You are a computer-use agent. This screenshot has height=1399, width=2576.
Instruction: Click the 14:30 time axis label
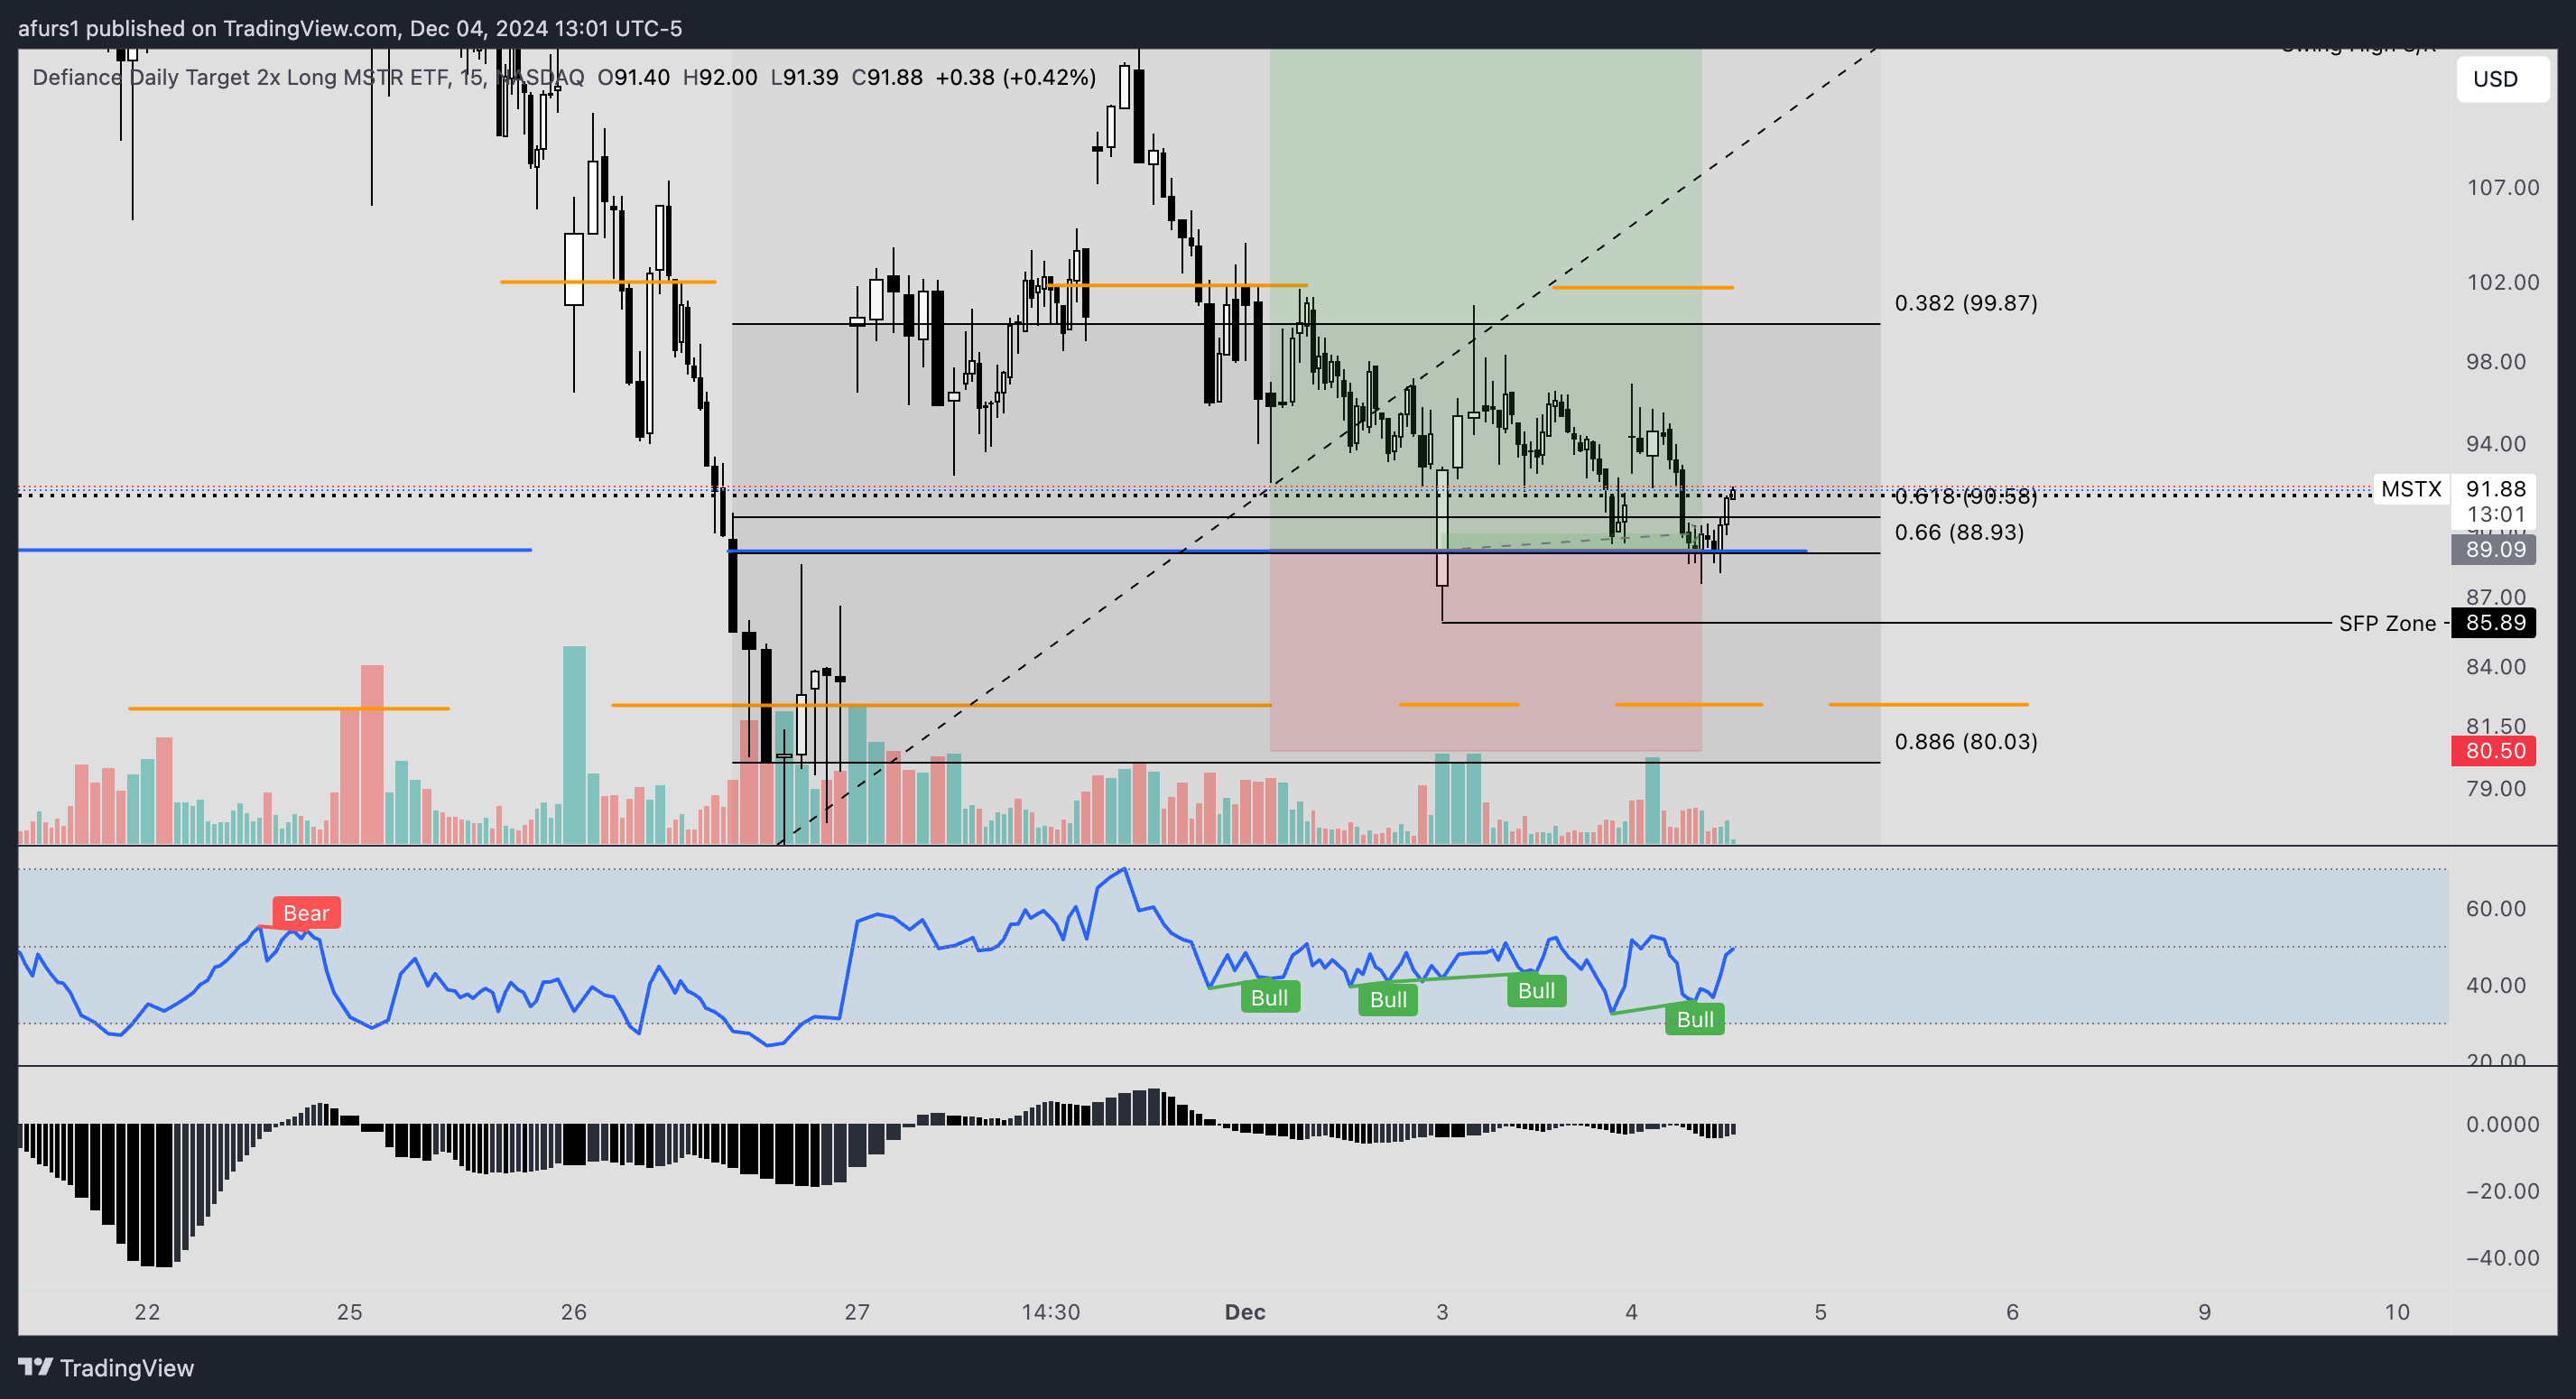coord(1051,1312)
